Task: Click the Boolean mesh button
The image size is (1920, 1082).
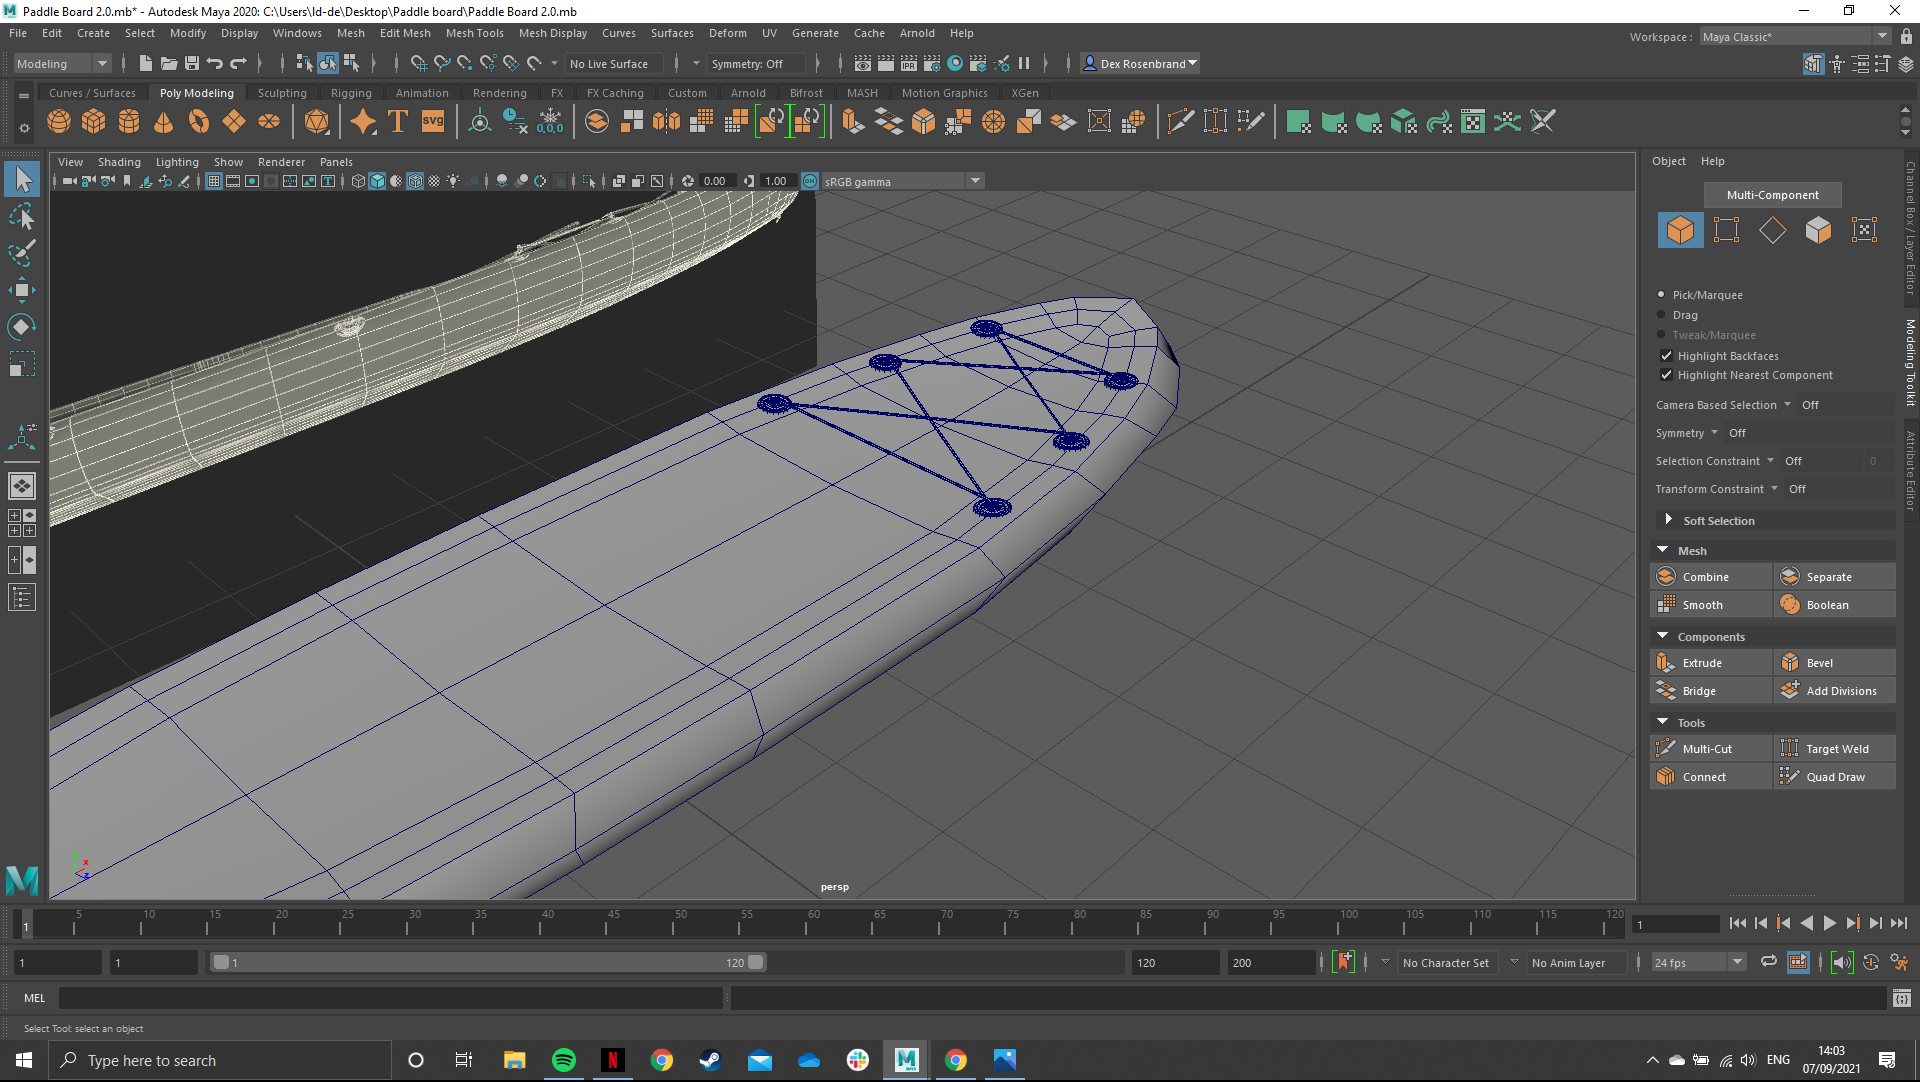Action: point(1827,605)
